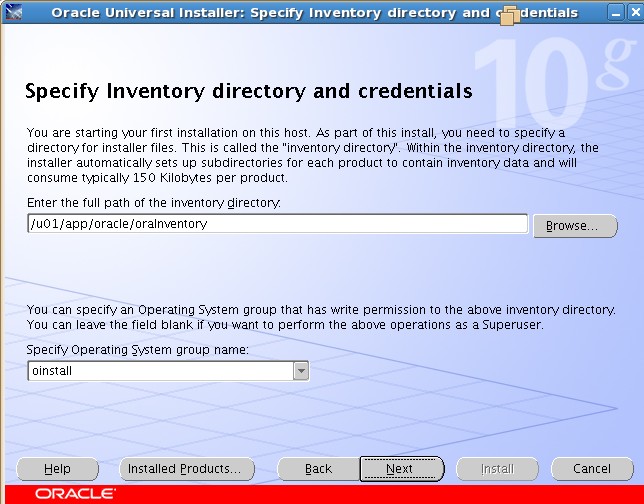This screenshot has width=644, height=504.
Task: Click the Next button
Action: coord(402,469)
